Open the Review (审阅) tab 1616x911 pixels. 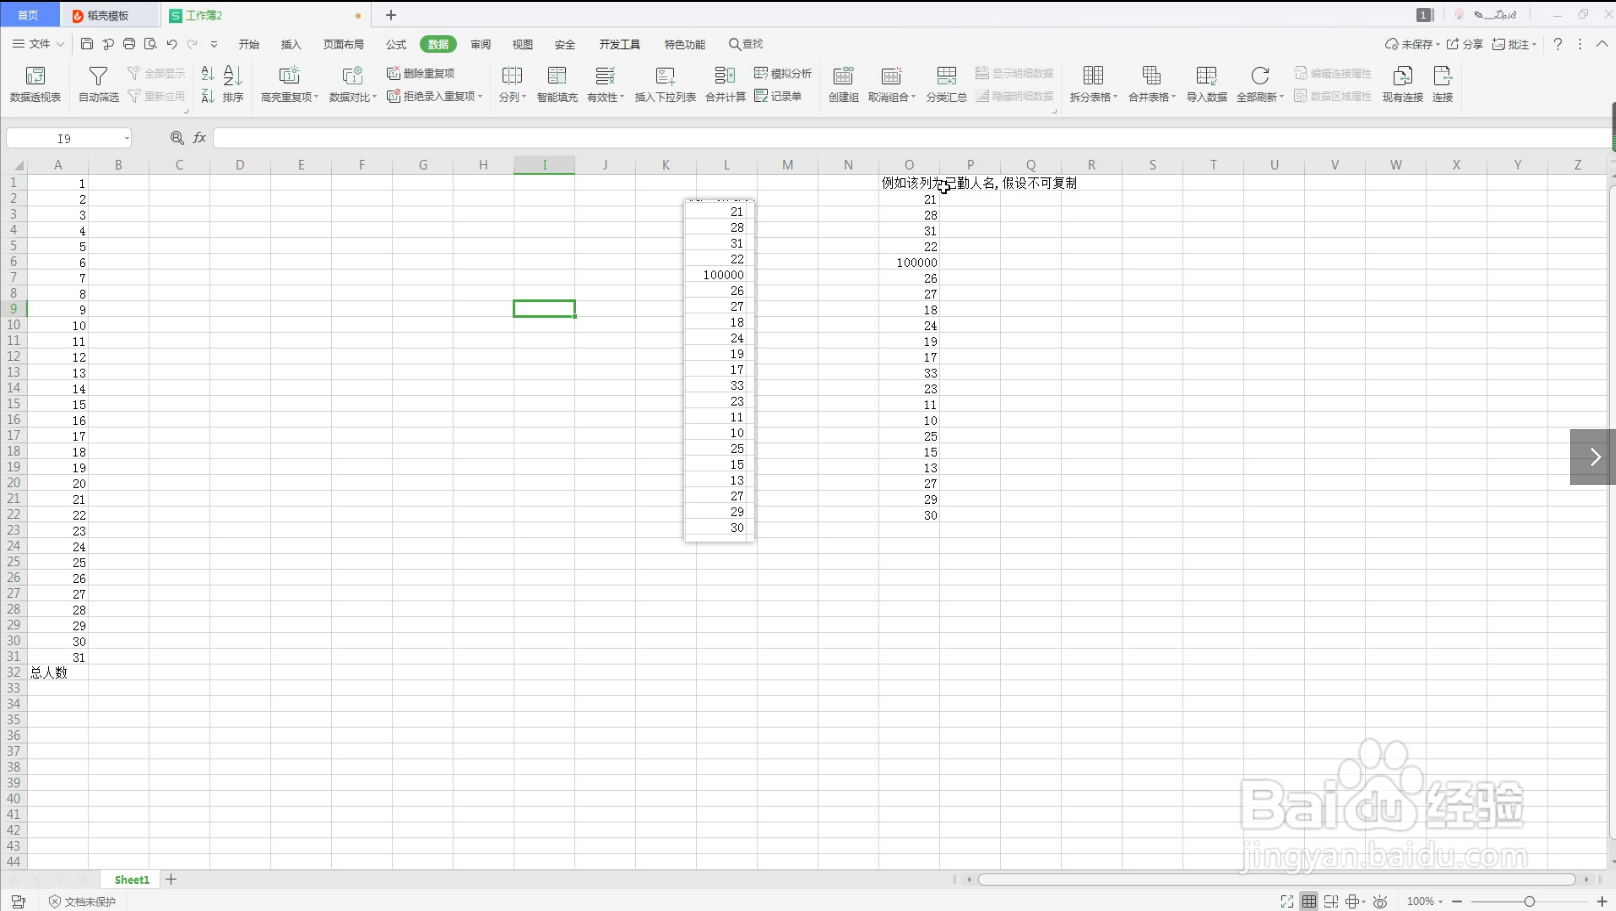(481, 44)
